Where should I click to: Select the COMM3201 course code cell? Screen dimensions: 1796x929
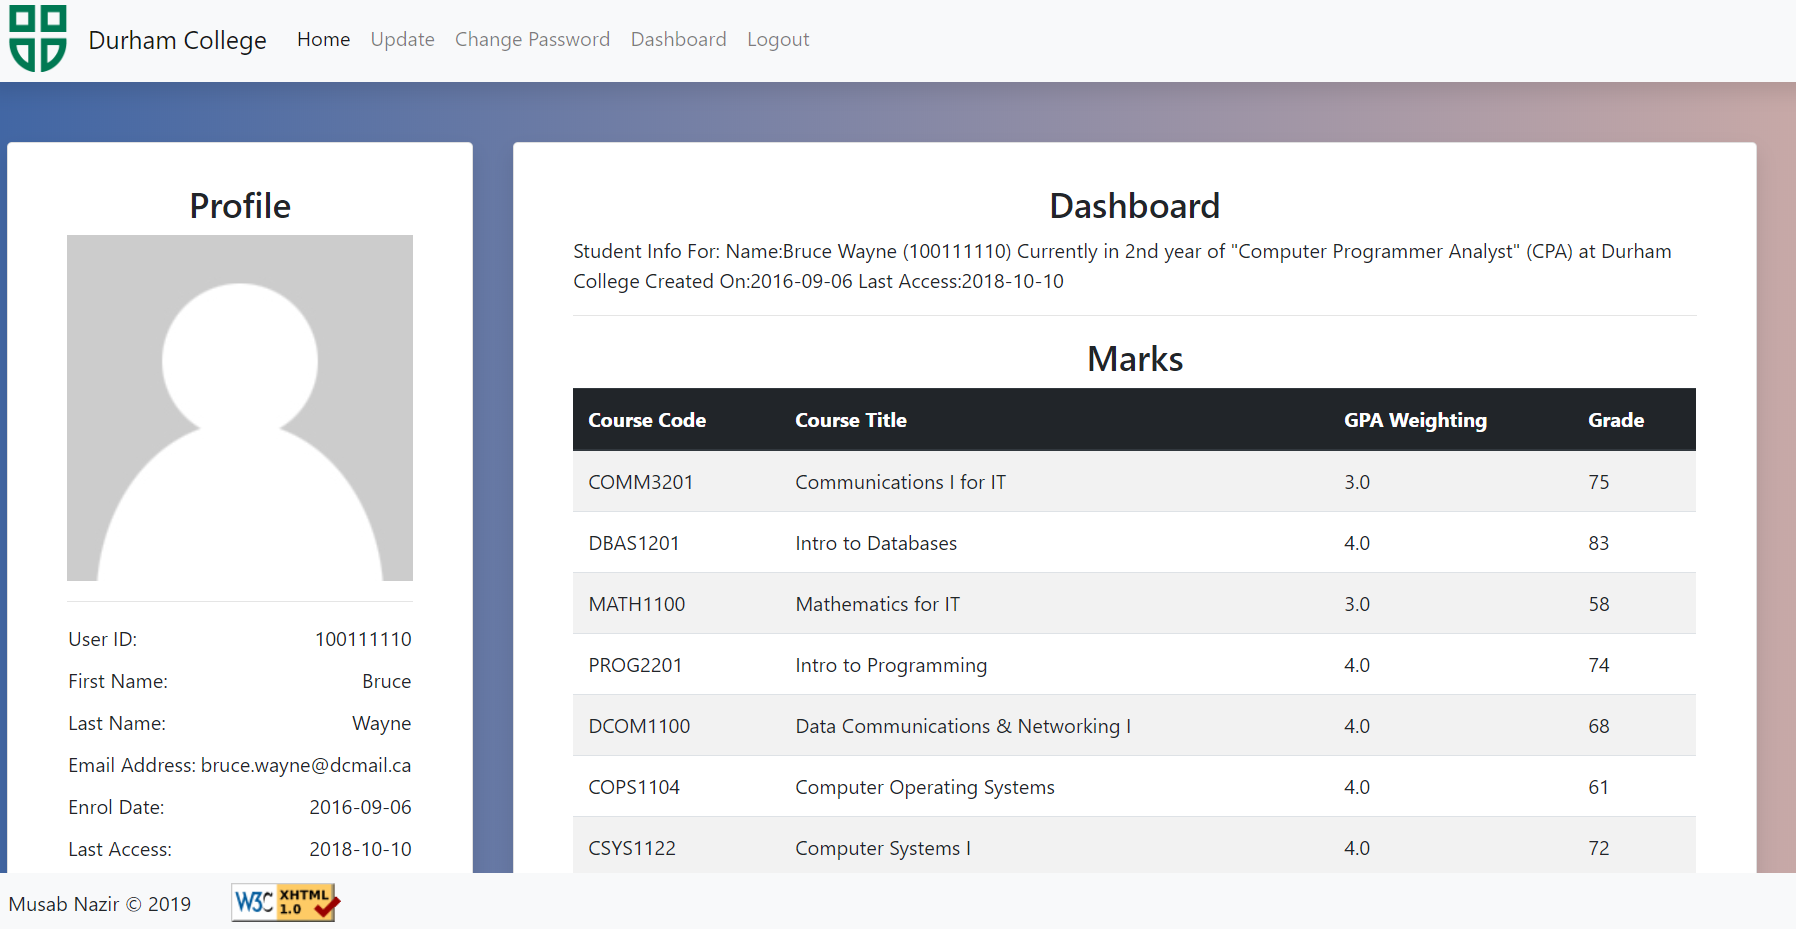click(640, 481)
